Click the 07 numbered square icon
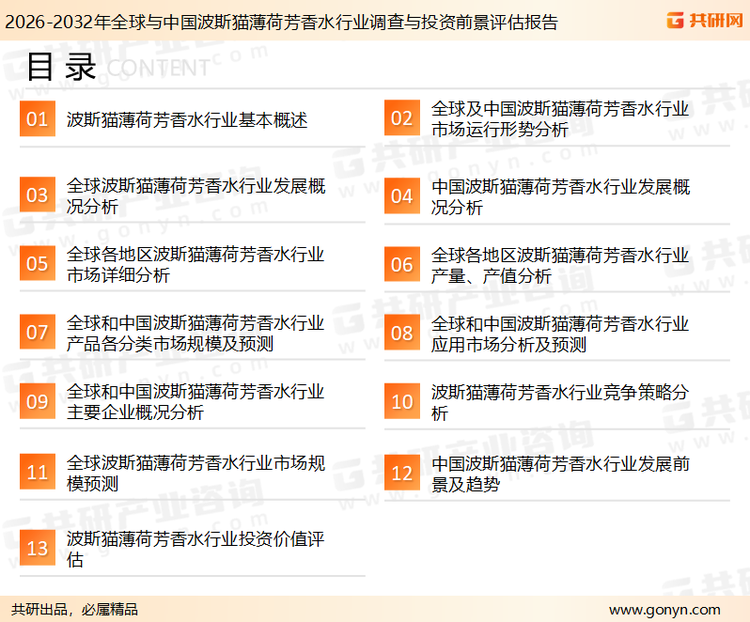Viewport: 750px width, 622px height. (x=37, y=333)
